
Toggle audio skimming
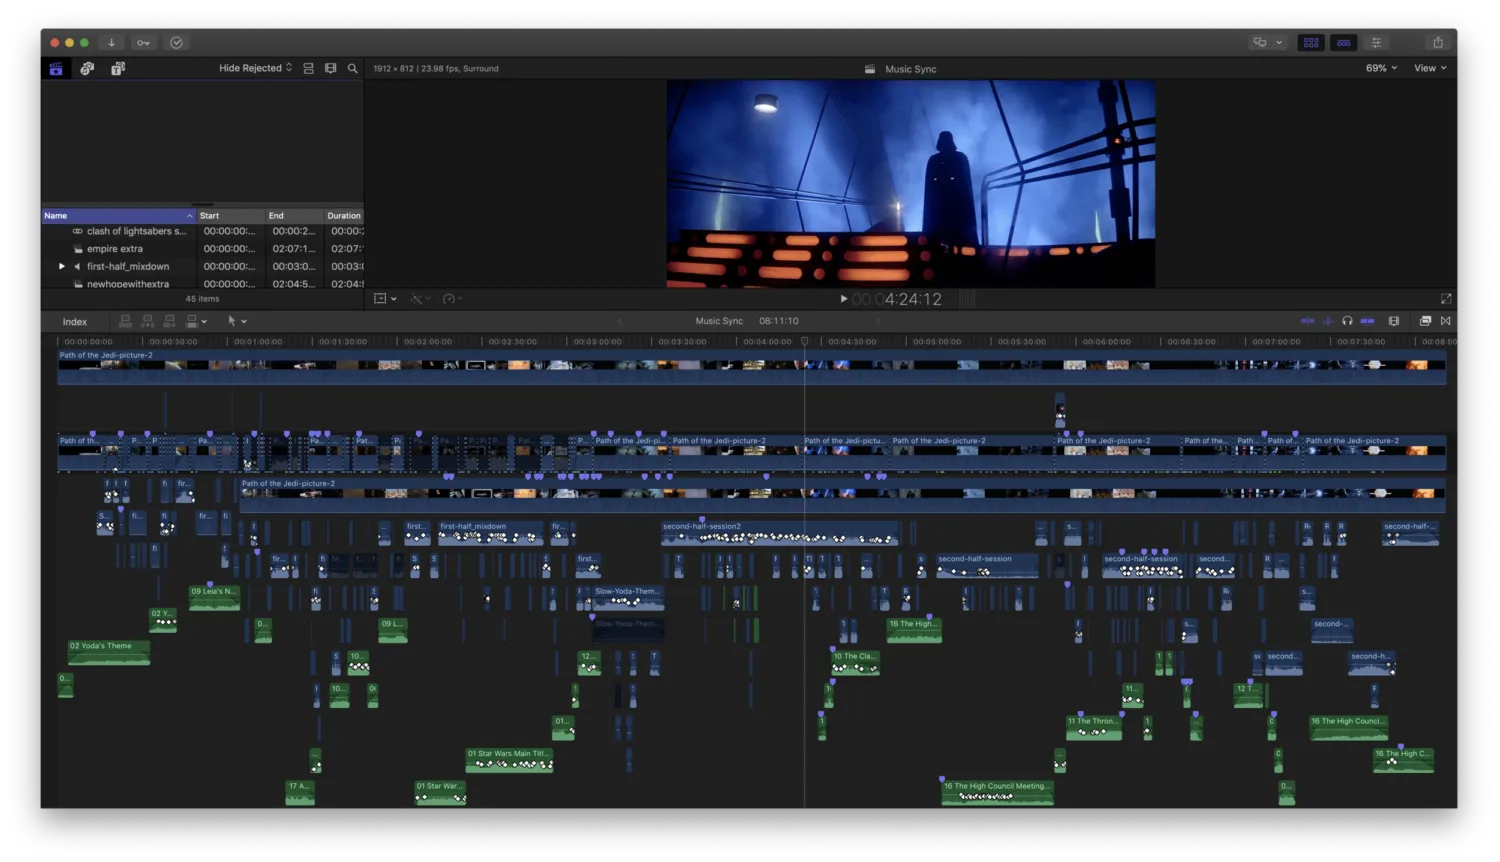pos(1328,321)
